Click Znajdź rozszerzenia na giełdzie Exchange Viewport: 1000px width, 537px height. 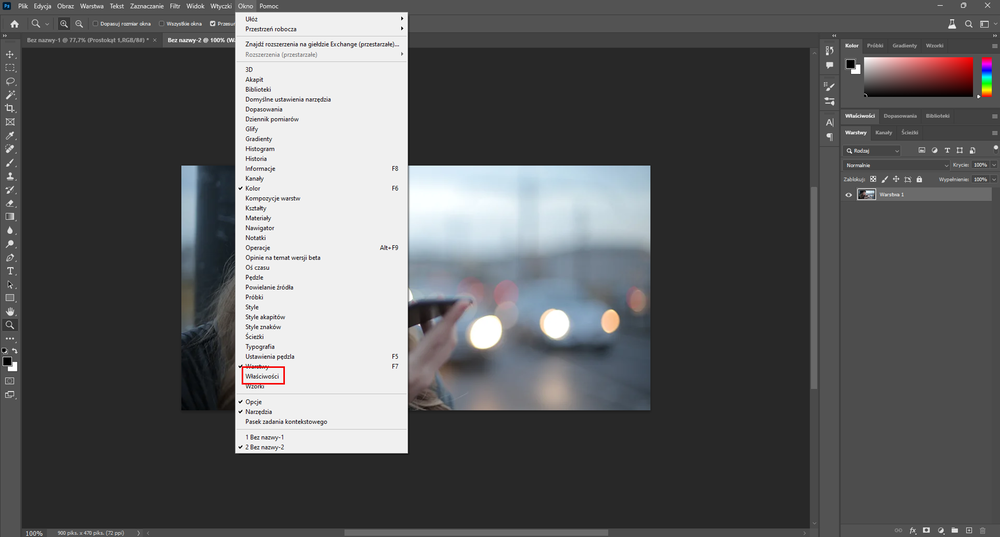[321, 44]
